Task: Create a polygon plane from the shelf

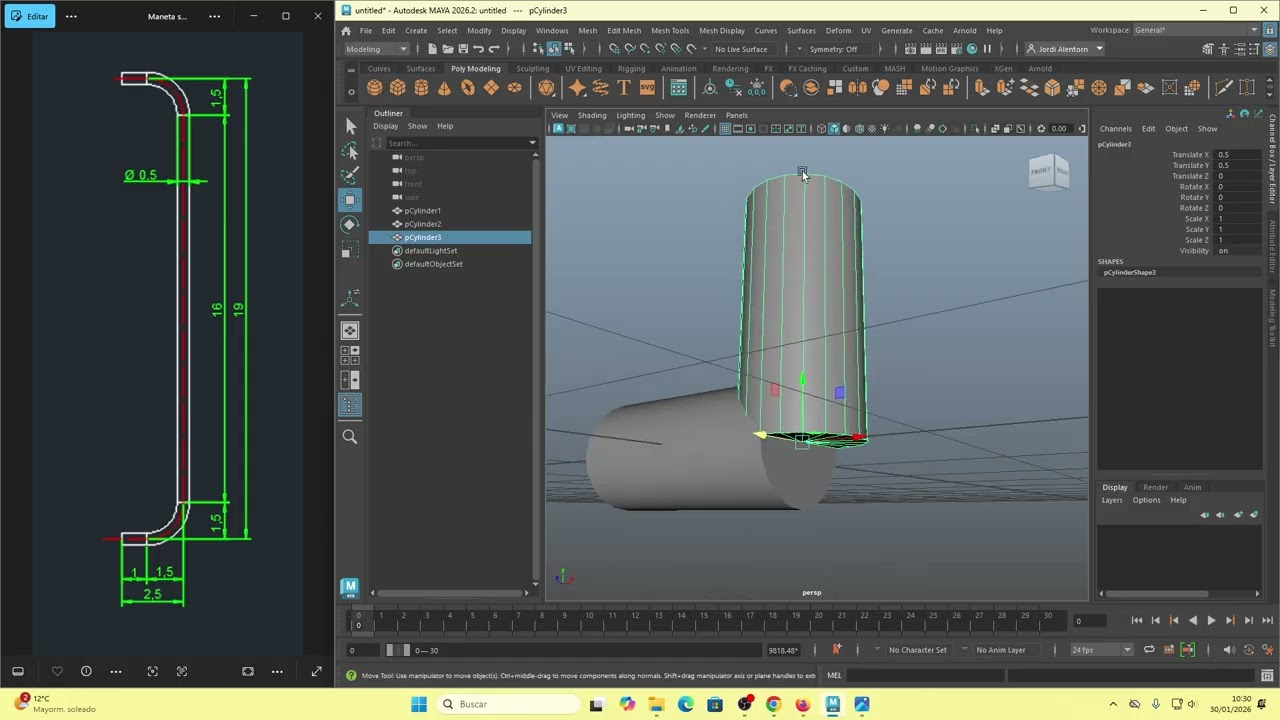Action: pyautogui.click(x=491, y=88)
